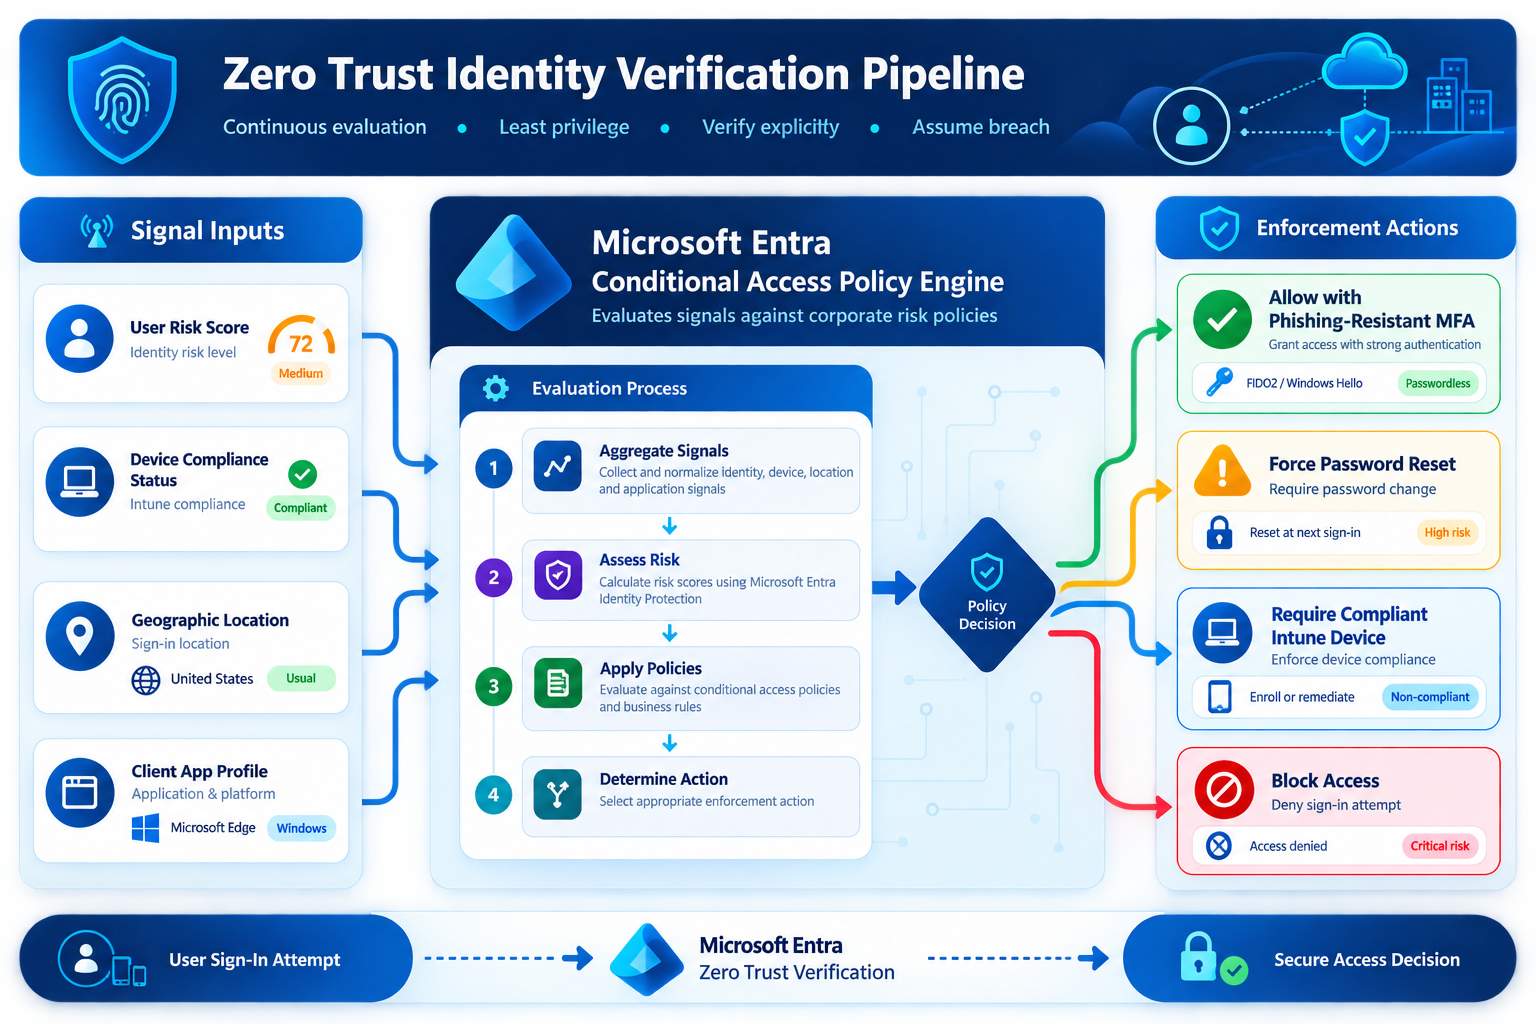Click the cloud icon in the header
This screenshot has width=1536, height=1024.
pos(1364,63)
